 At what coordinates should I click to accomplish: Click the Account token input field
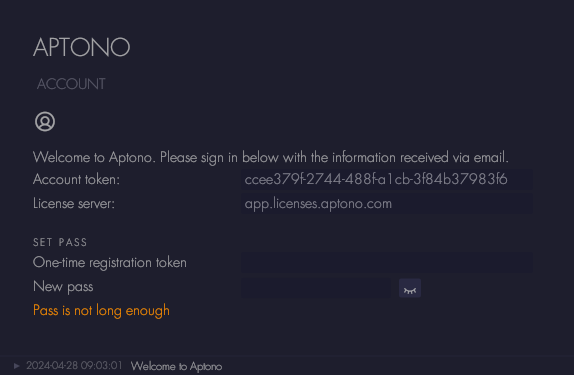(x=387, y=179)
